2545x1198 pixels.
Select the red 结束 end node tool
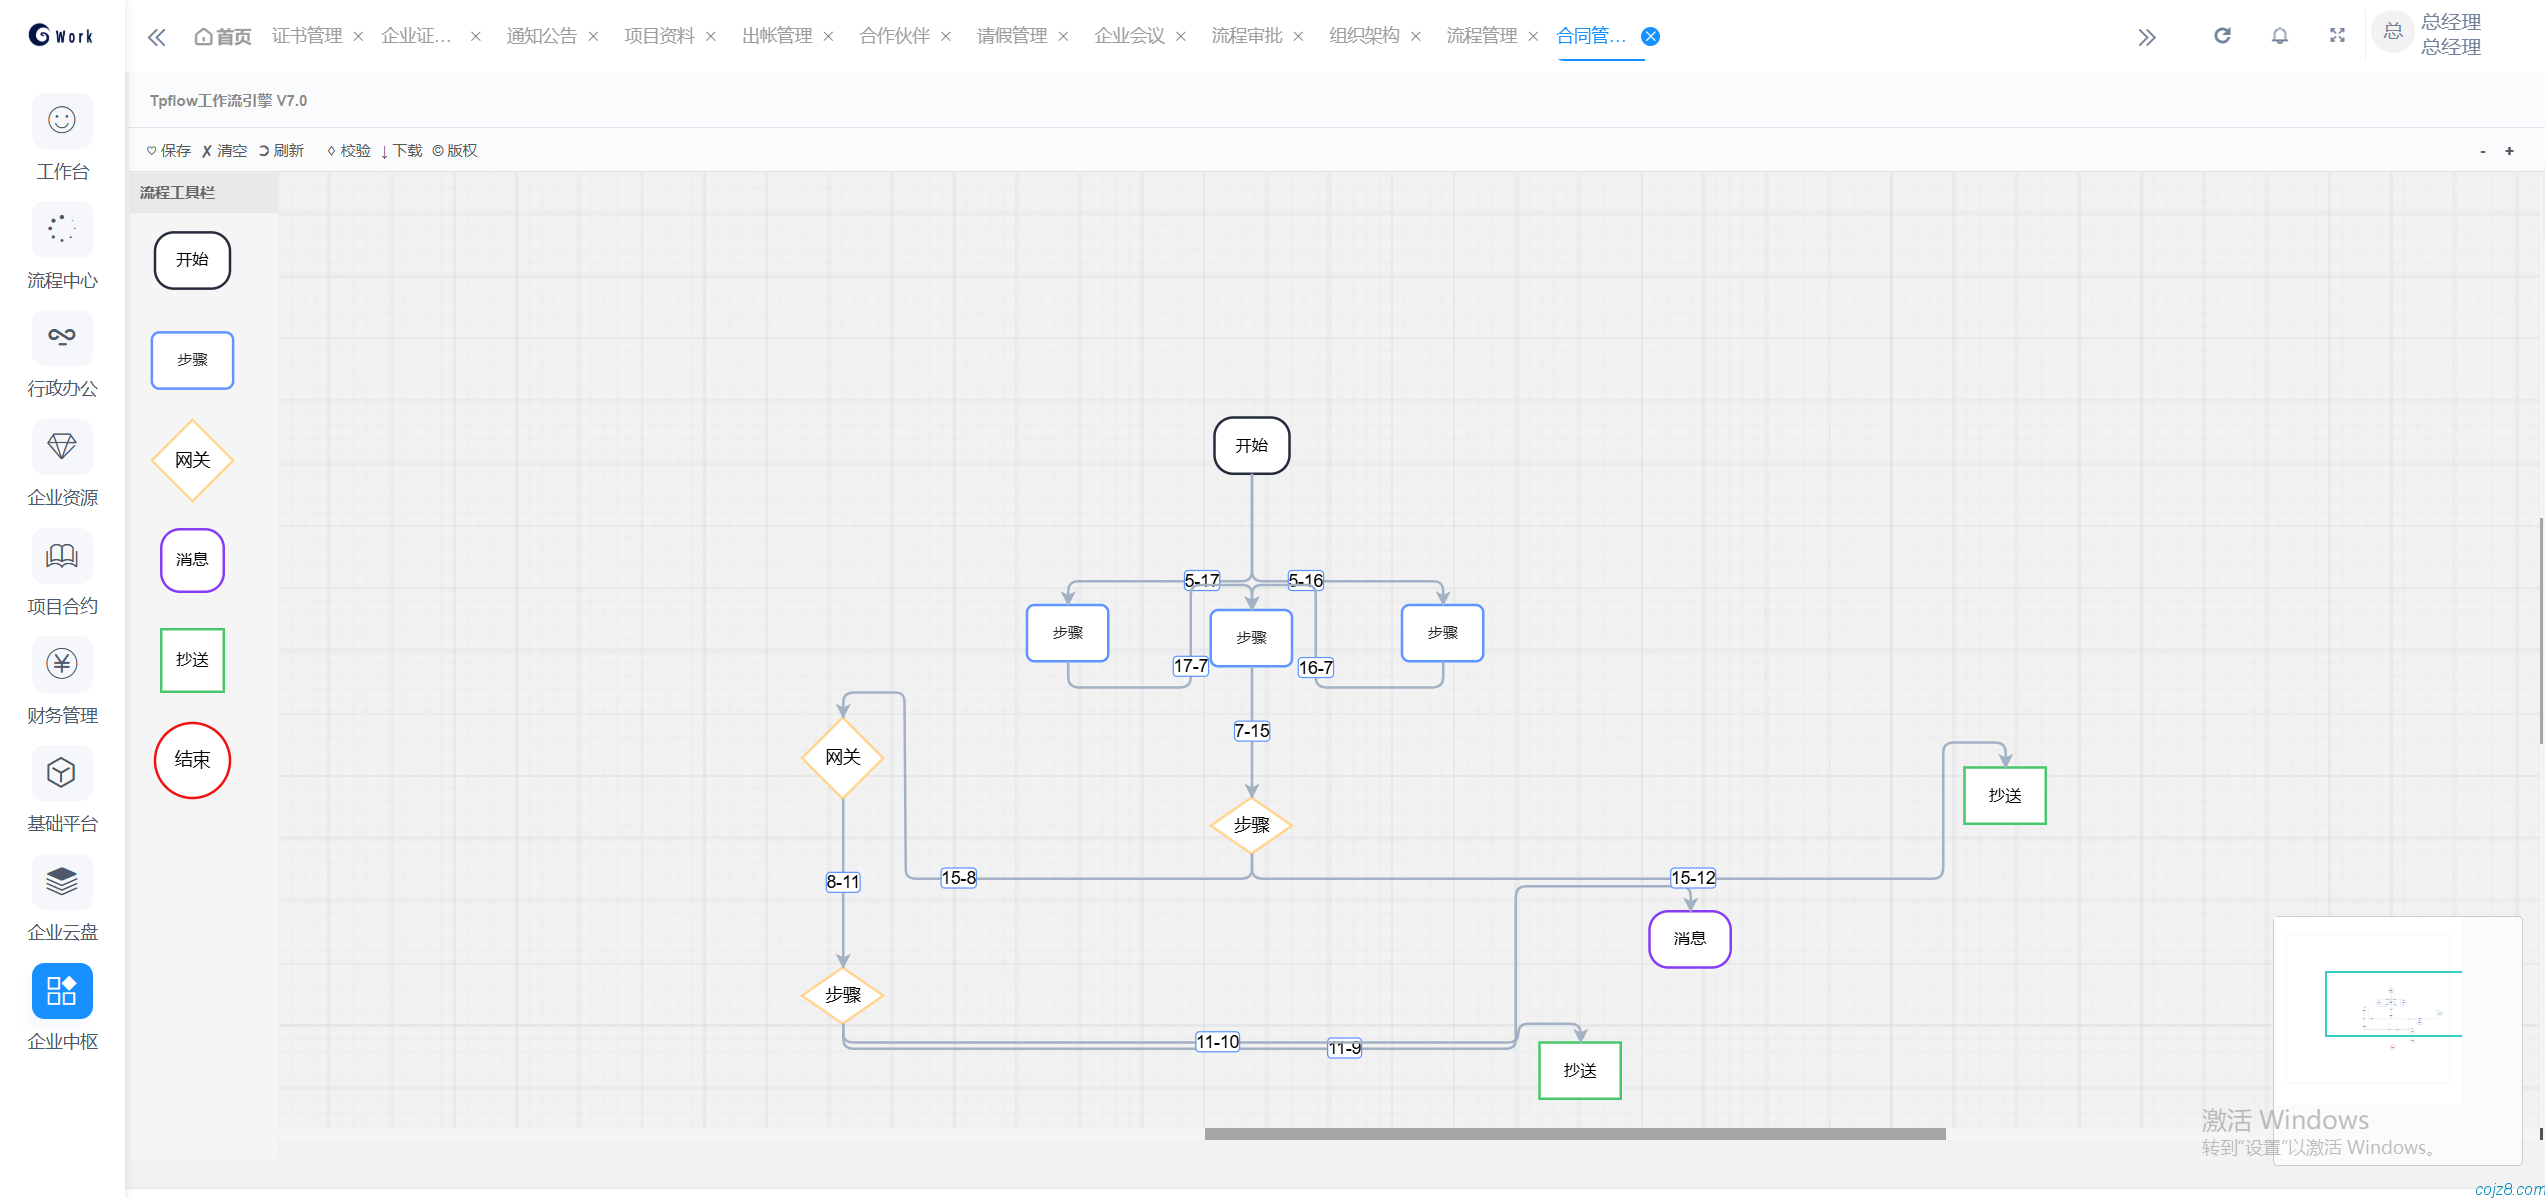point(192,760)
